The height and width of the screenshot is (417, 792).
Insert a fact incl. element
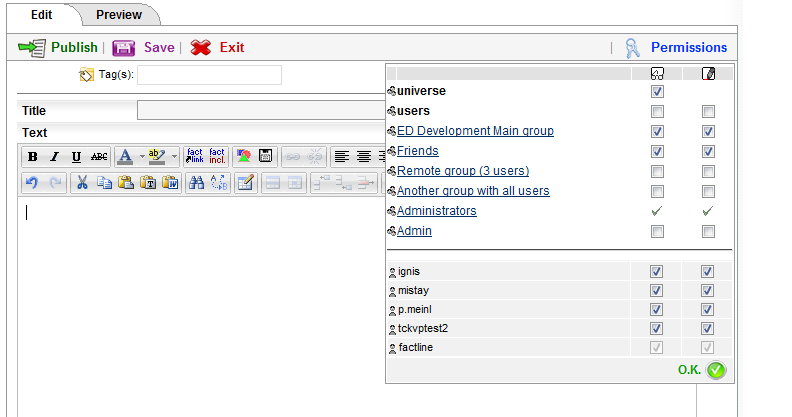[217, 156]
